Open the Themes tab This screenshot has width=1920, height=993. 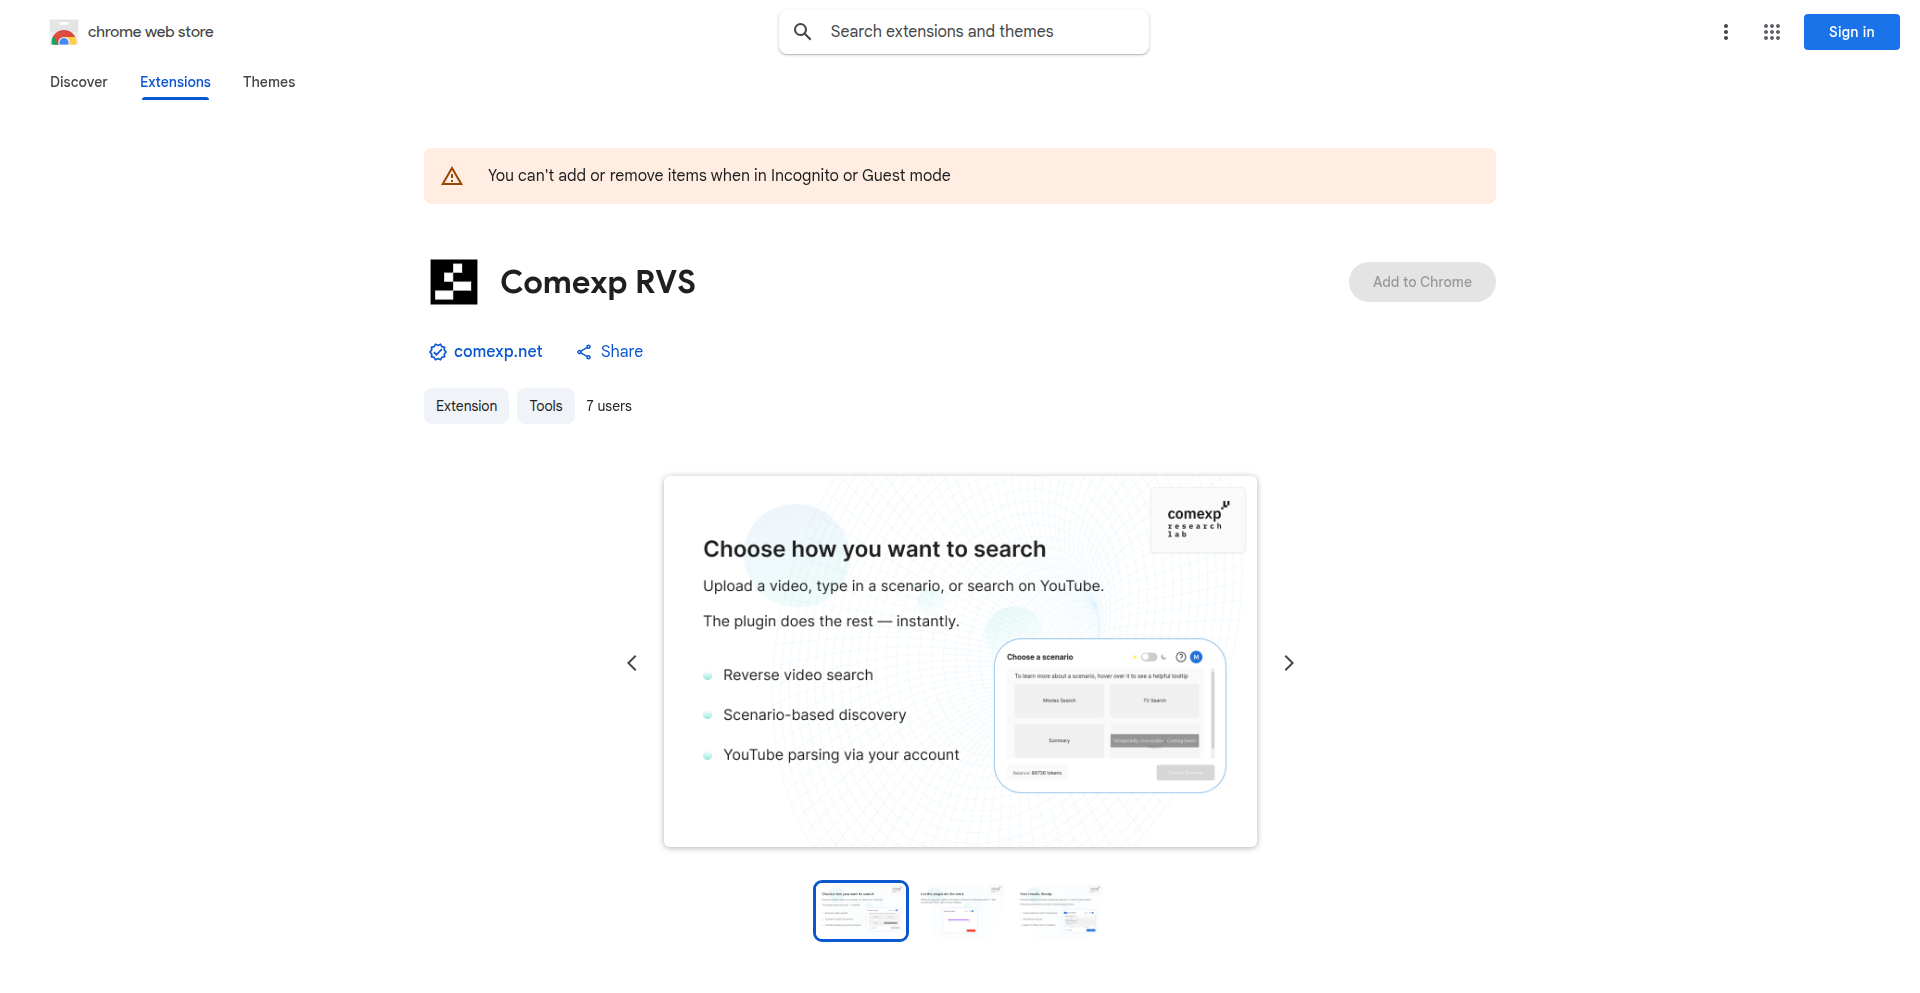pos(269,82)
